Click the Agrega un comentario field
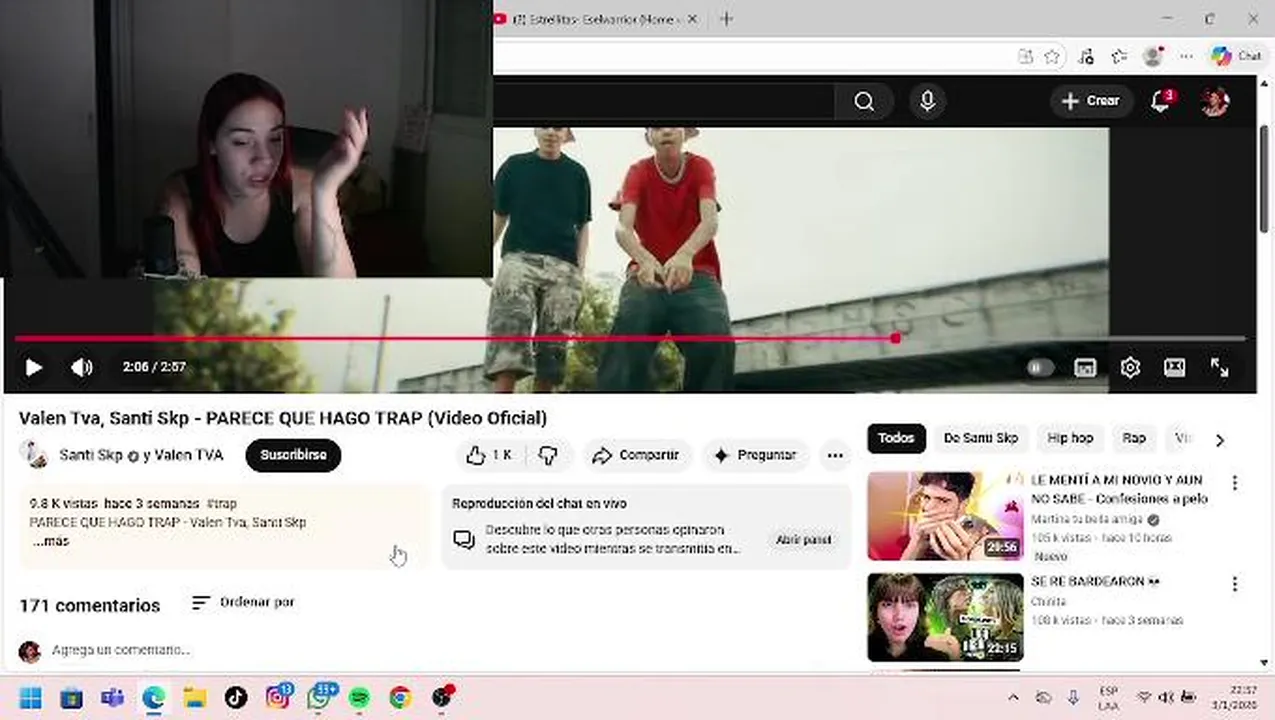The image size is (1275, 720). 120,650
